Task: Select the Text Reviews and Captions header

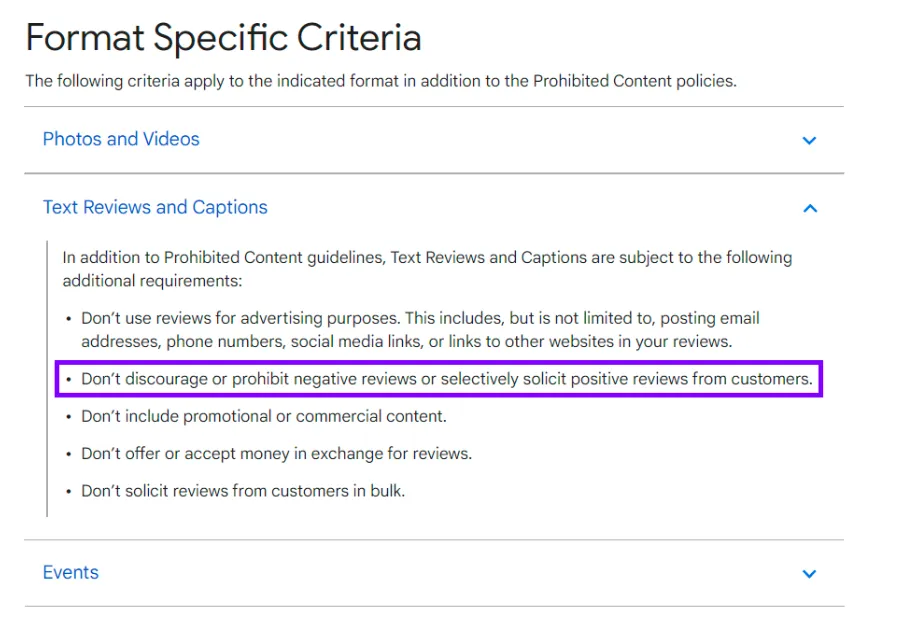Action: click(x=155, y=207)
